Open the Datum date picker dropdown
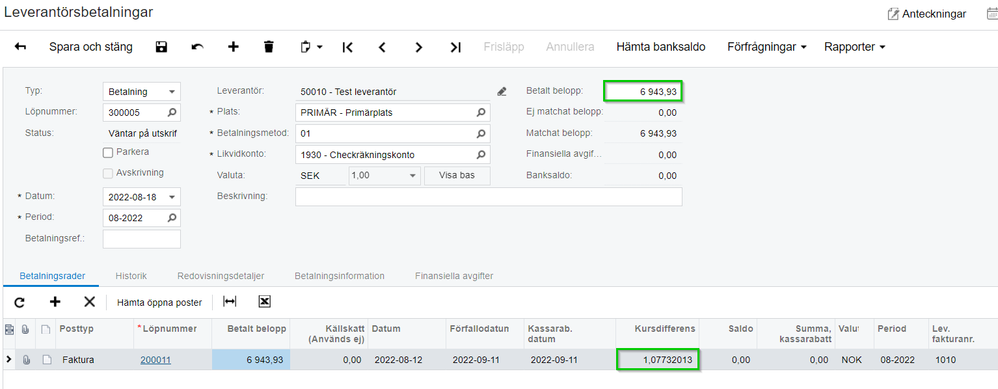998x389 pixels. pos(172,197)
